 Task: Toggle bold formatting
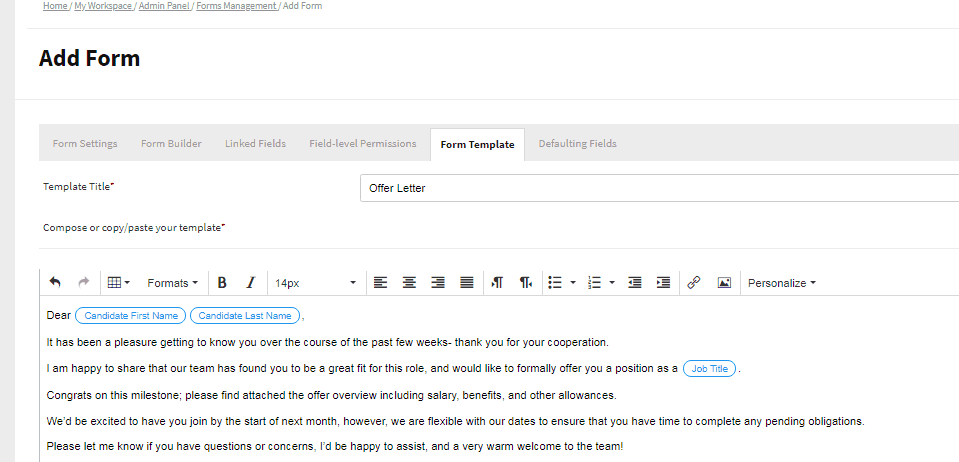222,283
